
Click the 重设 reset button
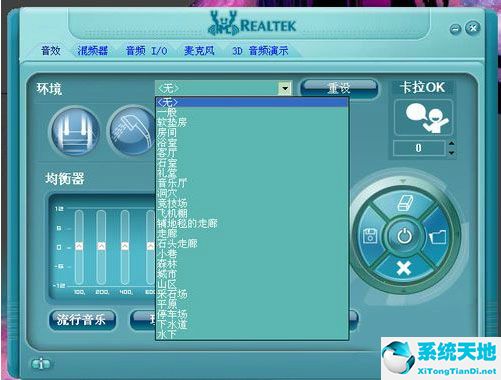tap(339, 88)
